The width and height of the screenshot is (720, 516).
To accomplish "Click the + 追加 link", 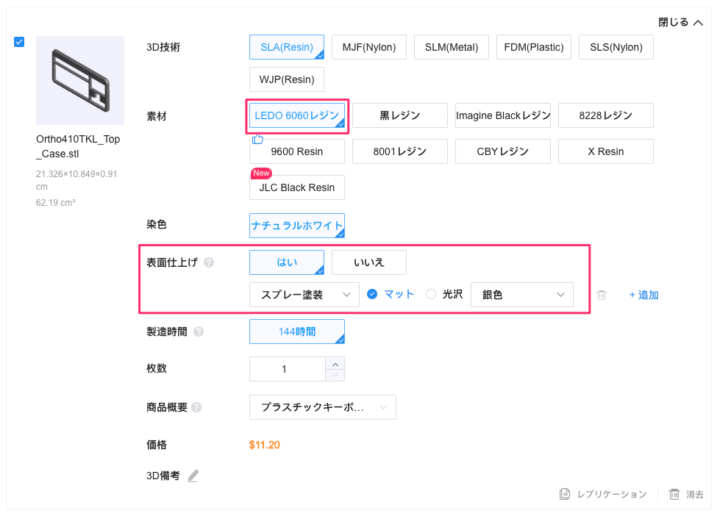I will click(x=643, y=295).
